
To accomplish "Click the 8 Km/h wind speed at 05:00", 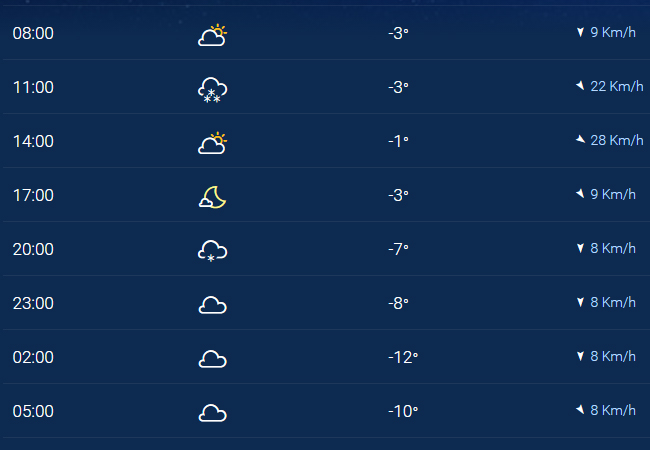I will [613, 410].
